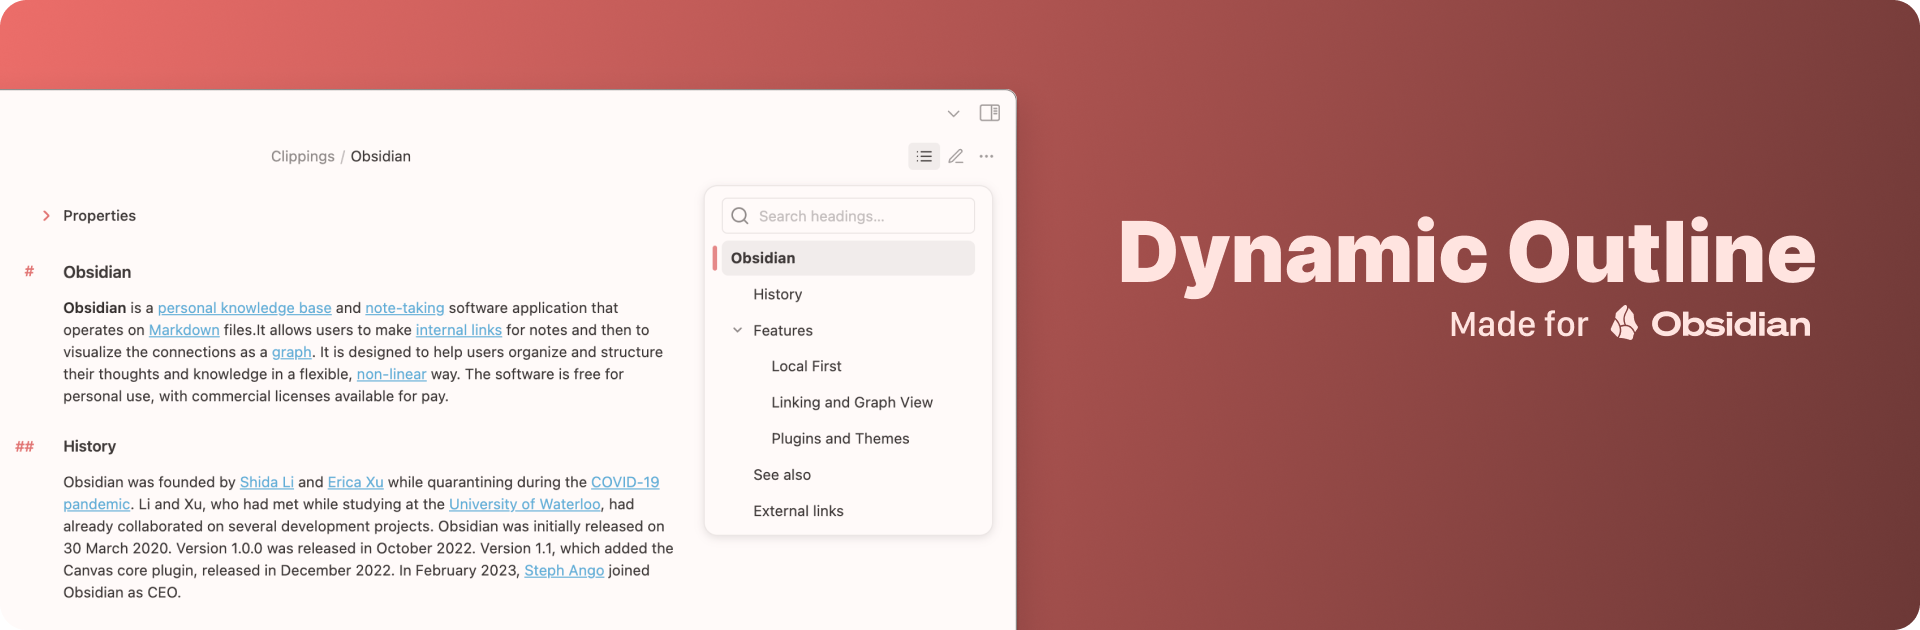The height and width of the screenshot is (630, 1920).
Task: Expand the Properties section
Action: (x=46, y=216)
